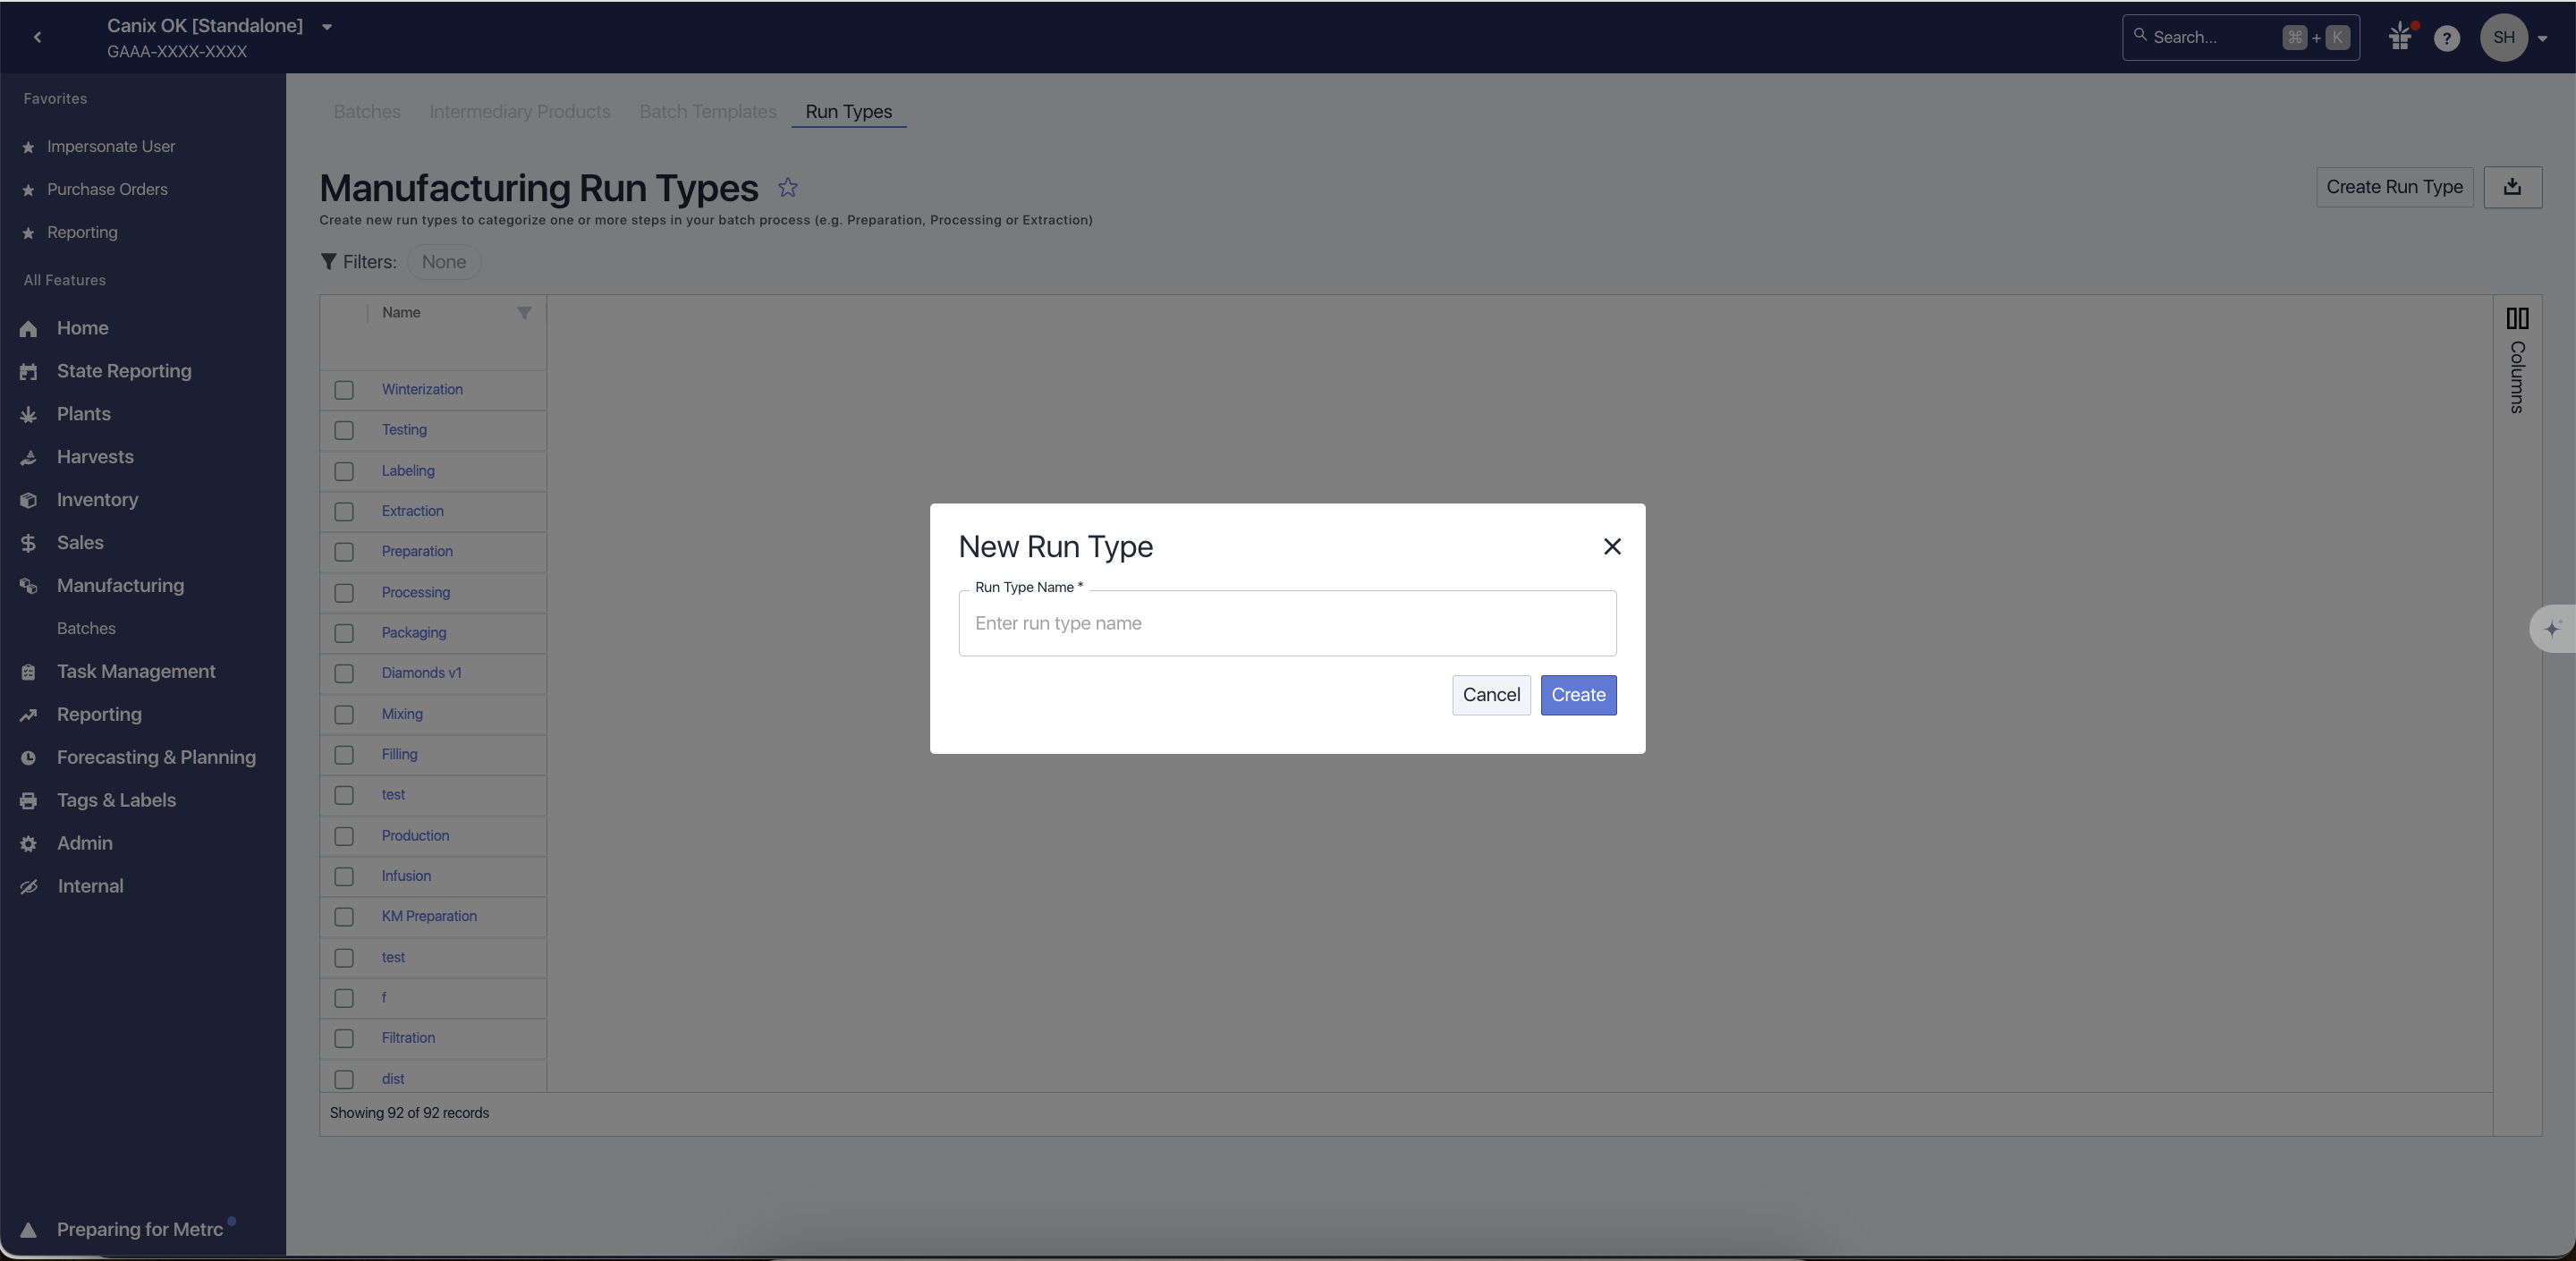The height and width of the screenshot is (1261, 2576).
Task: Click the Run Type Name input field
Action: coord(1287,623)
